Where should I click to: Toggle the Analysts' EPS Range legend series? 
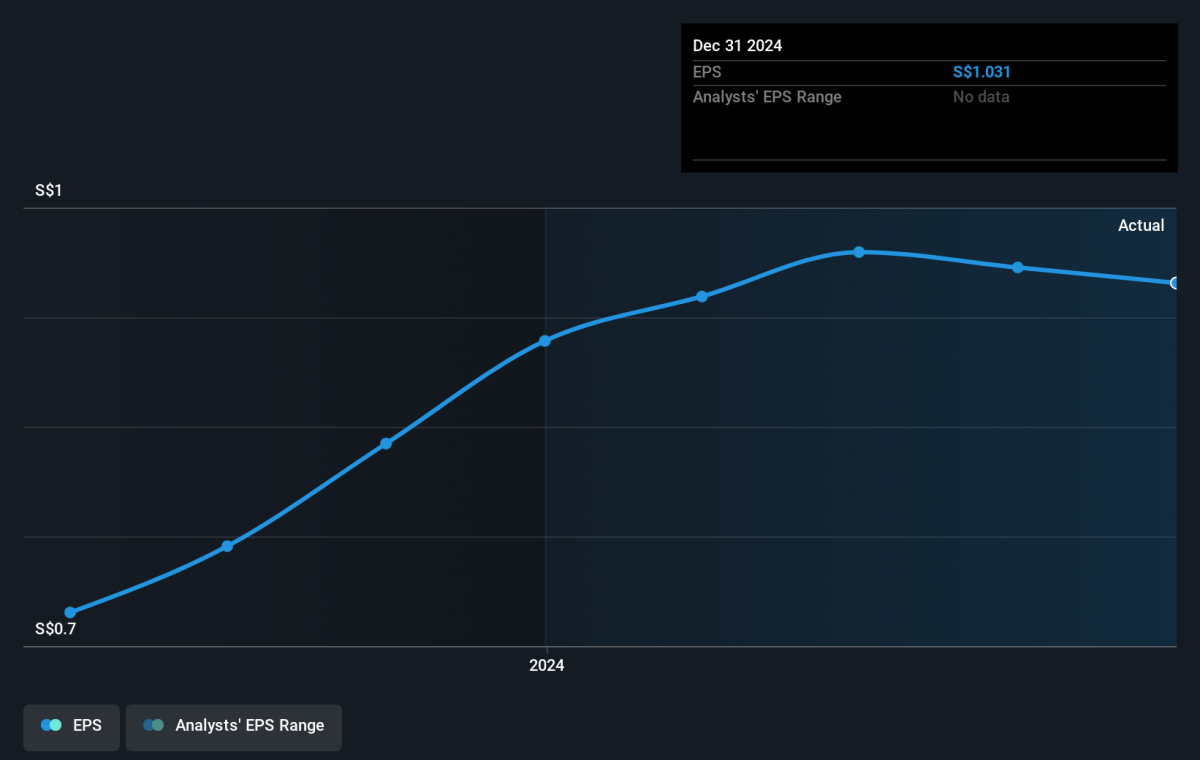point(233,726)
